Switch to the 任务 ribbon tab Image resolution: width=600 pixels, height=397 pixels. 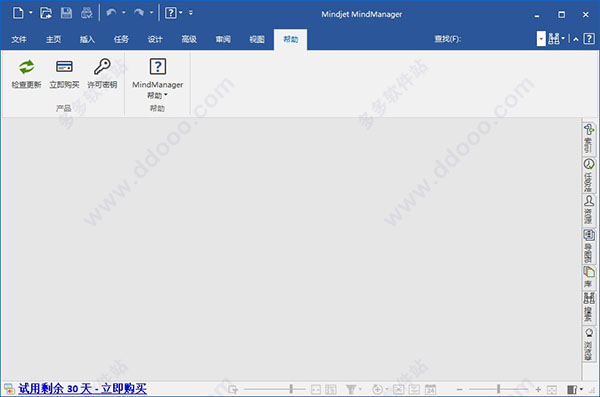point(121,39)
